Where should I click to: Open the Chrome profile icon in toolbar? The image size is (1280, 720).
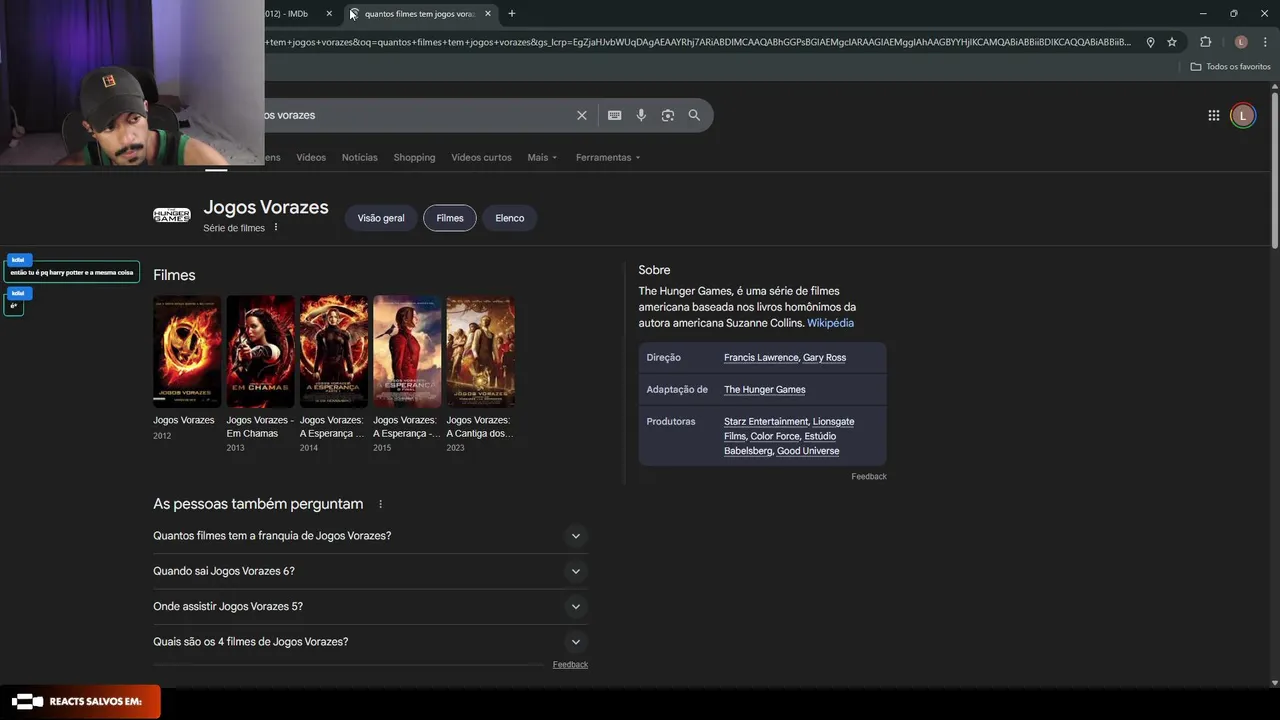pyautogui.click(x=1241, y=42)
